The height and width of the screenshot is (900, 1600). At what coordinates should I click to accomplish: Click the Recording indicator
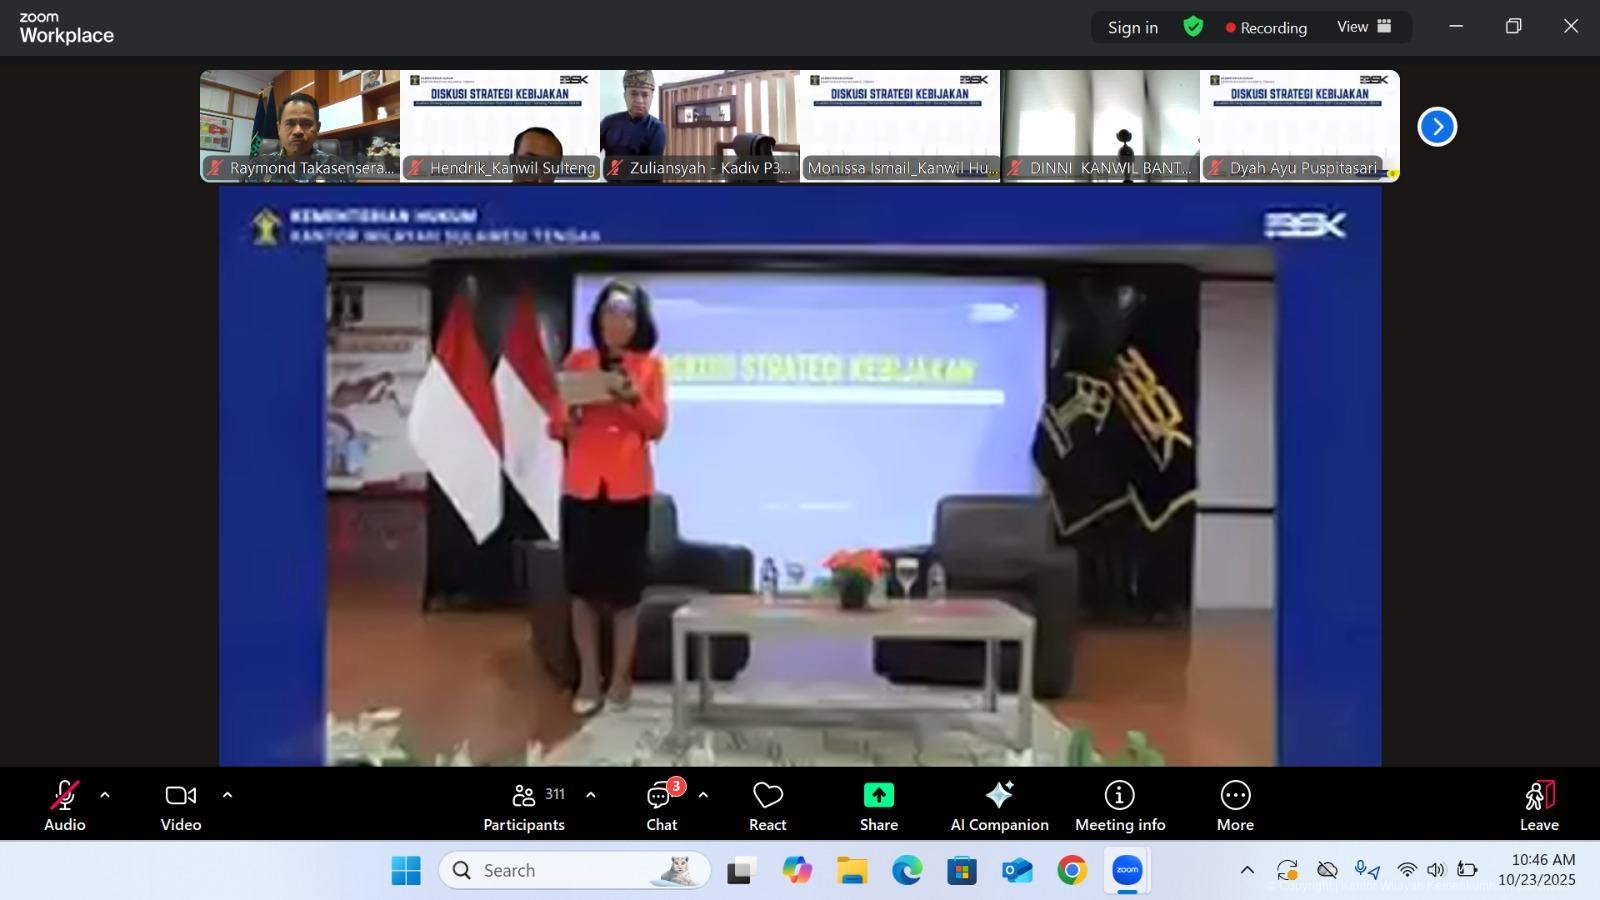pyautogui.click(x=1266, y=28)
